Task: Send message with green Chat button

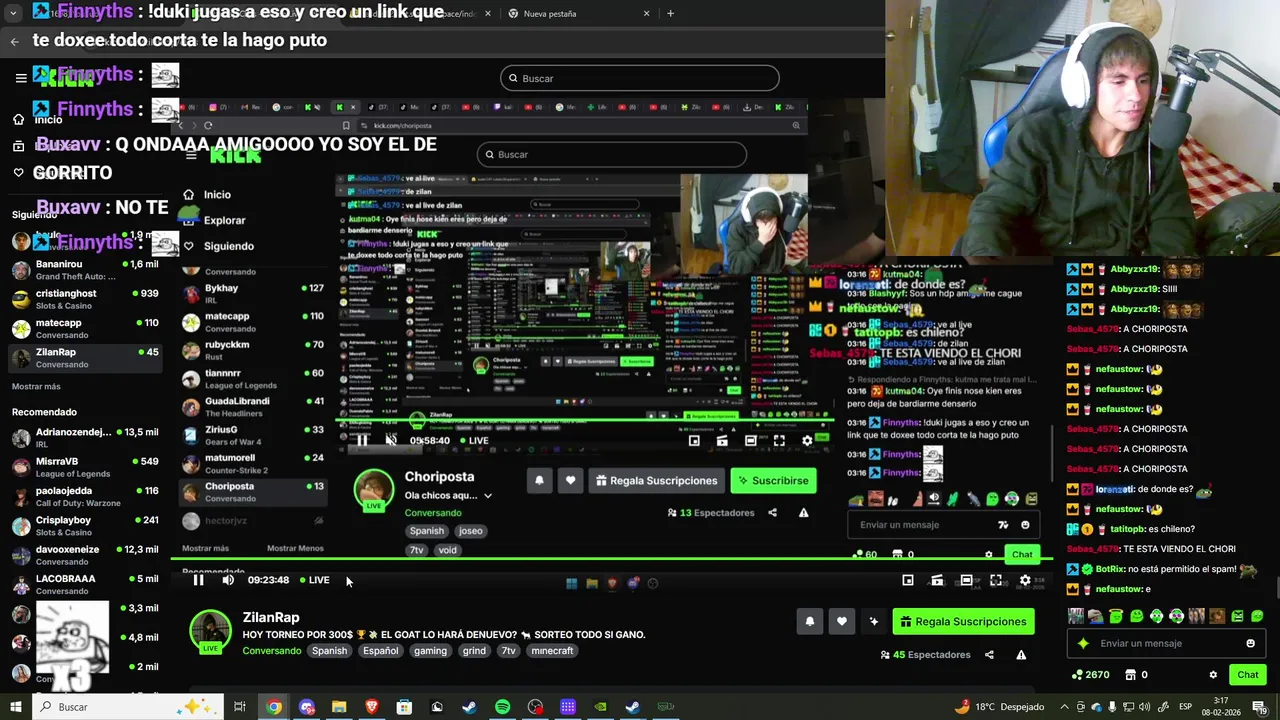Action: 1247,675
